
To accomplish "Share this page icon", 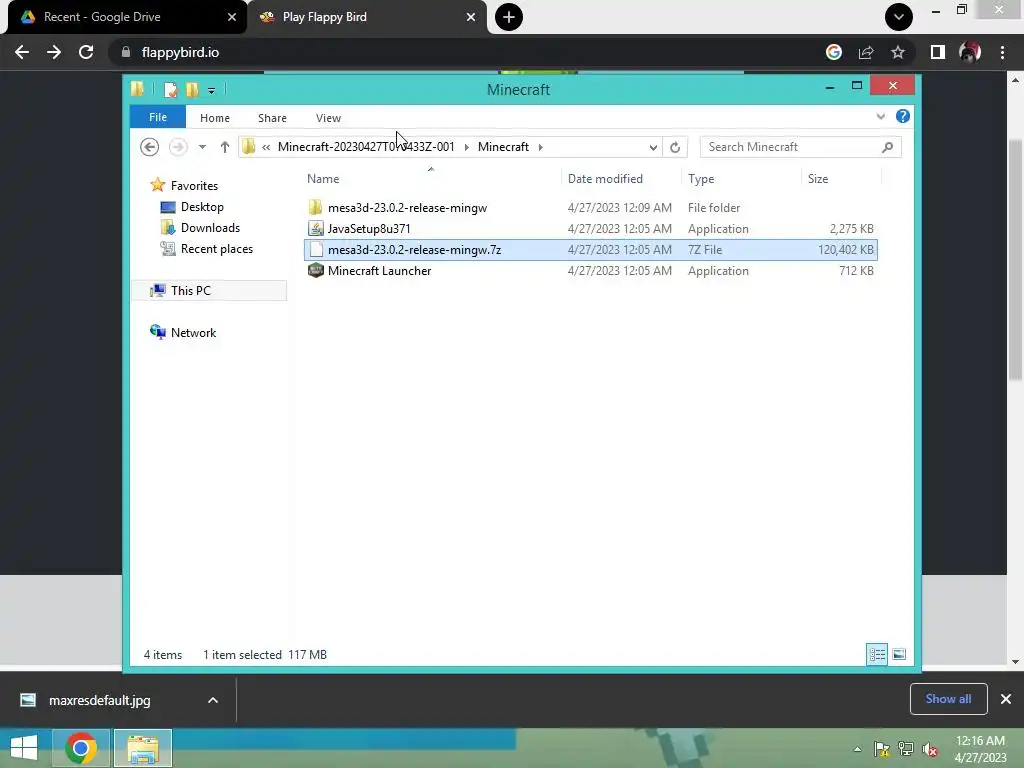I will pyautogui.click(x=866, y=52).
